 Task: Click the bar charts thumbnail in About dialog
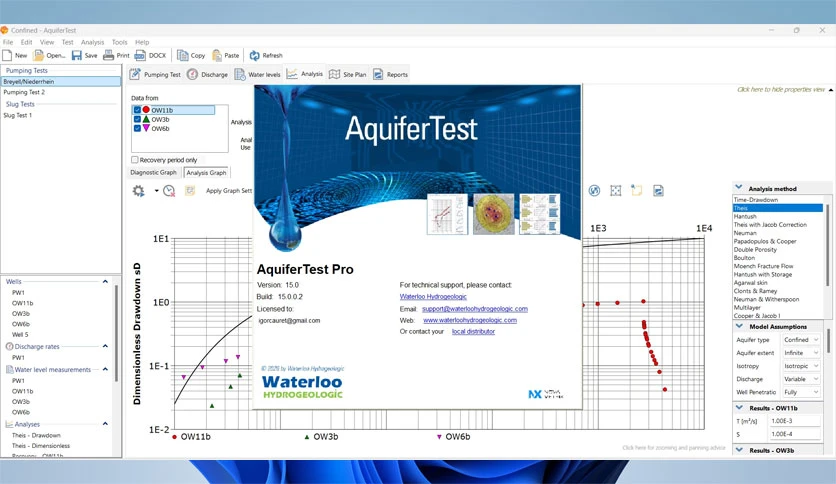[x=540, y=214]
